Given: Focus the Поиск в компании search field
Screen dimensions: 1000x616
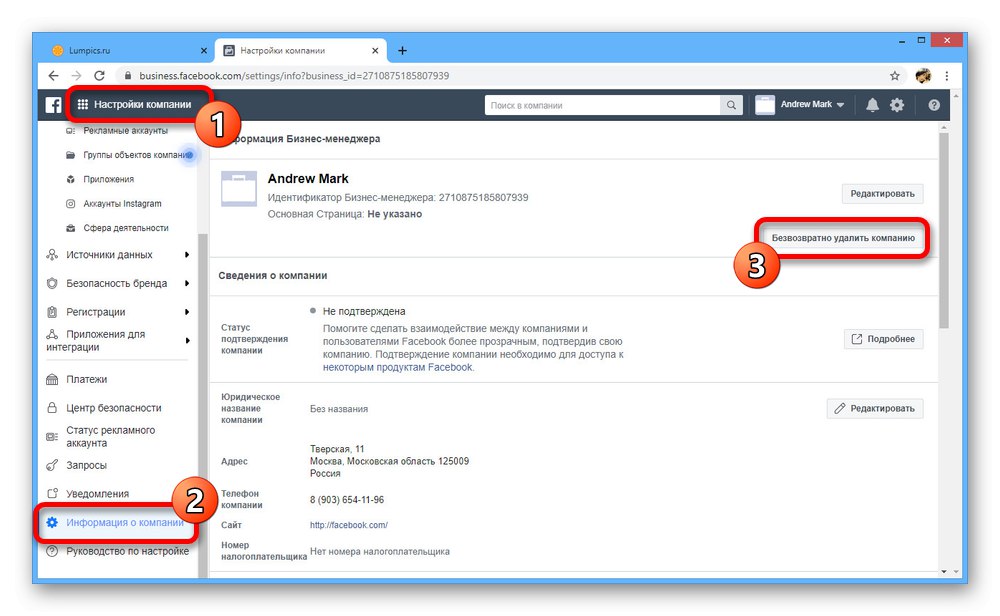Looking at the screenshot, I should [x=603, y=105].
